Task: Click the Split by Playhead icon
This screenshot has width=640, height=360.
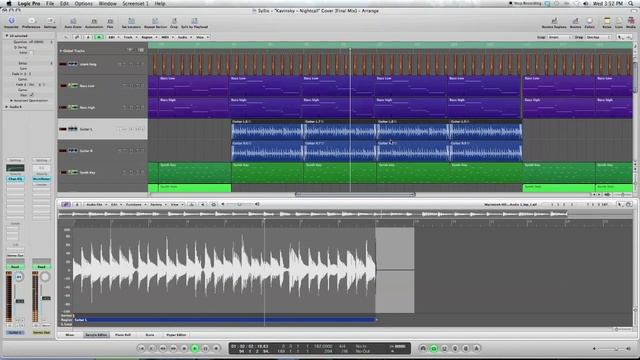Action: 194,22
